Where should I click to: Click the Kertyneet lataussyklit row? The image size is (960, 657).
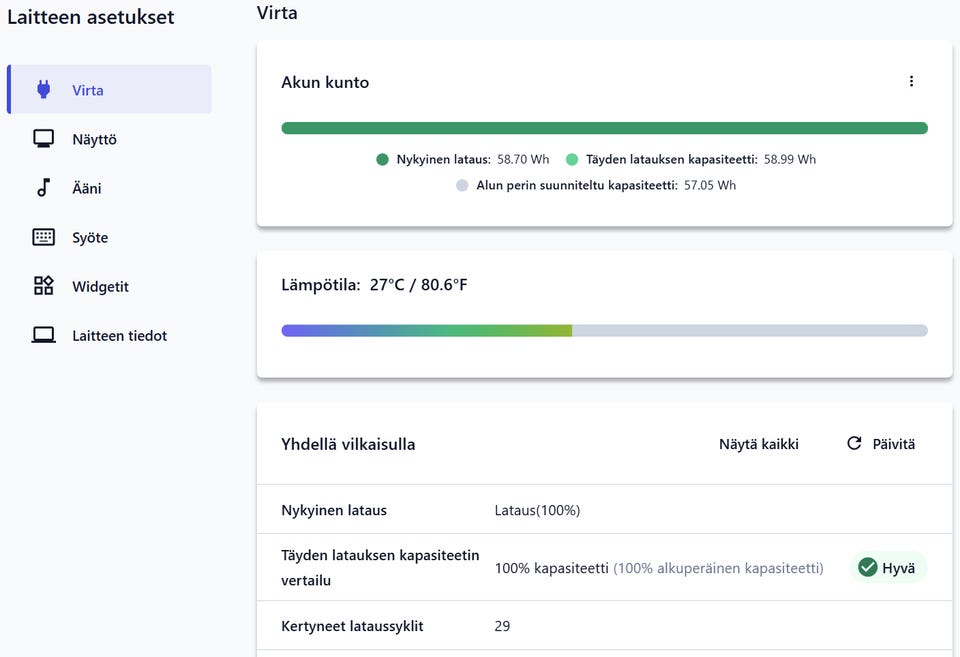(x=604, y=626)
